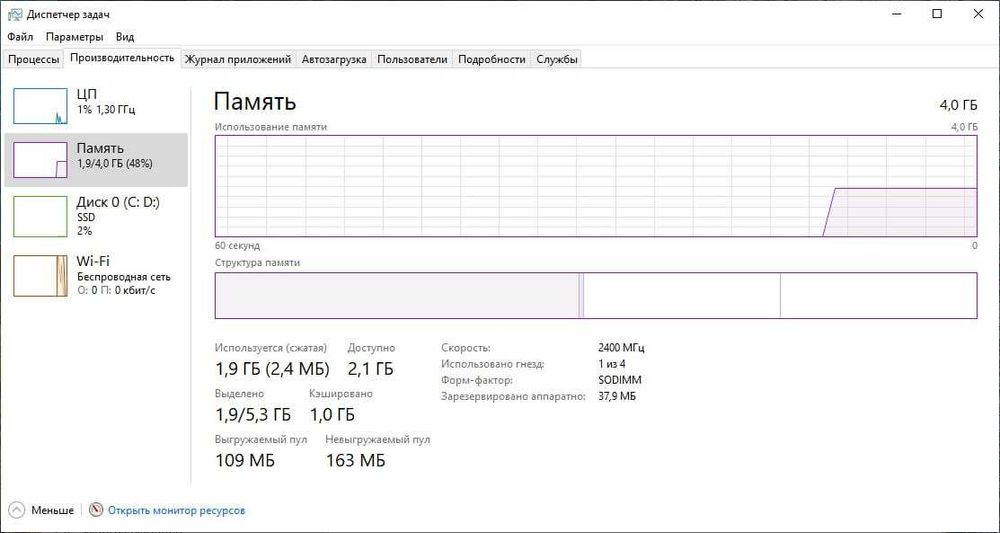Image resolution: width=1000 pixels, height=533 pixels.
Task: Click the memory composition bar's in-use section
Action: pos(397,295)
